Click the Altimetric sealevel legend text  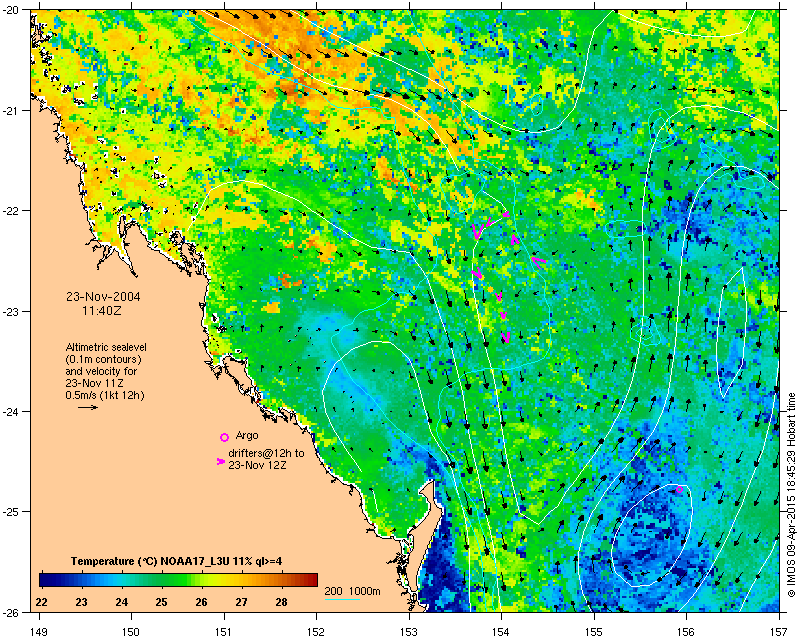tap(106, 347)
